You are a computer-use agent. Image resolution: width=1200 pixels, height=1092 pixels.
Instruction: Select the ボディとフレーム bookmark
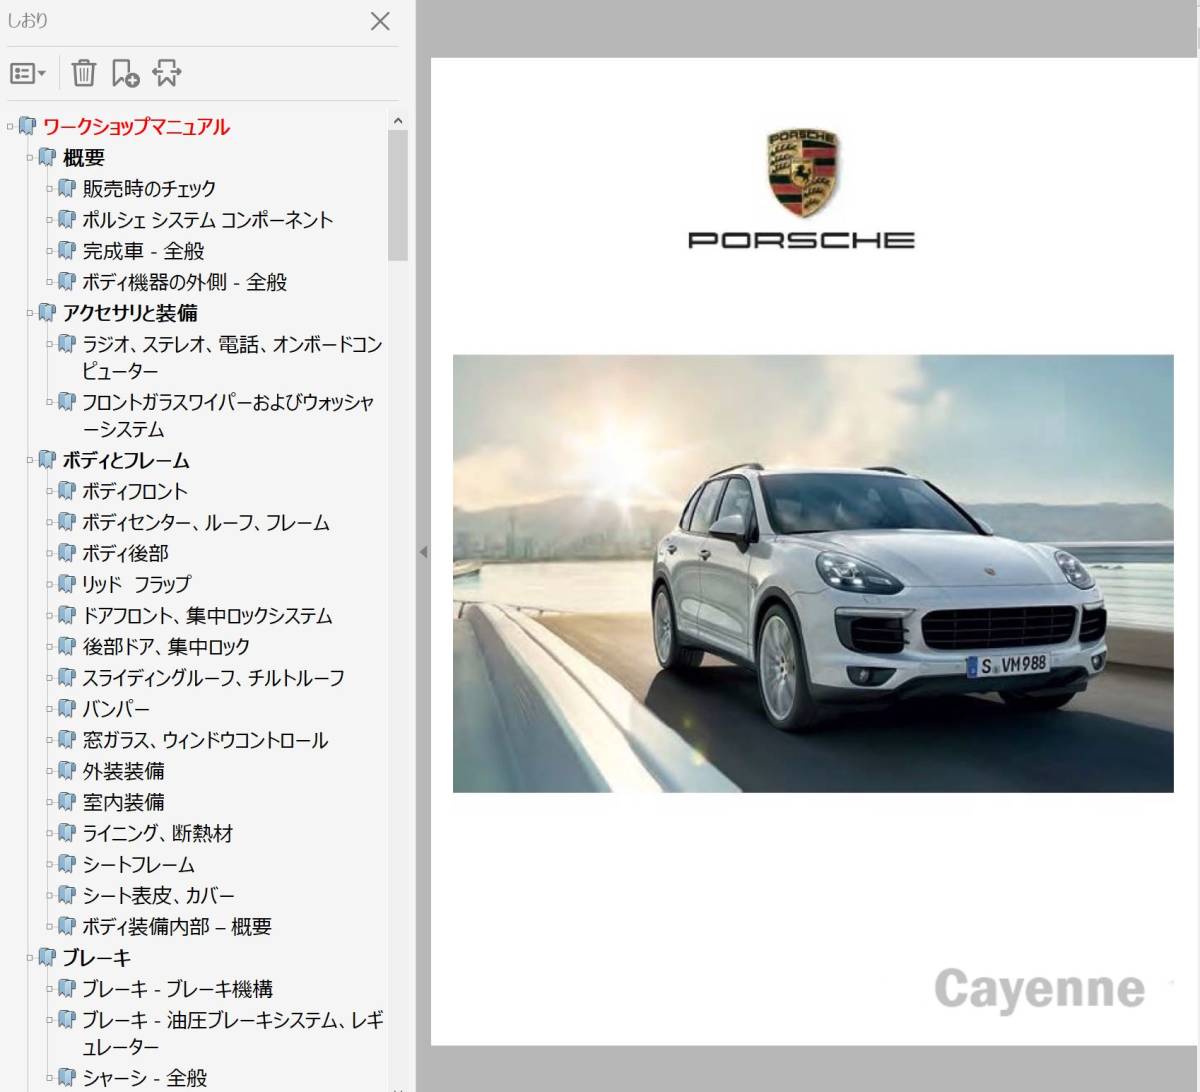[x=126, y=460]
